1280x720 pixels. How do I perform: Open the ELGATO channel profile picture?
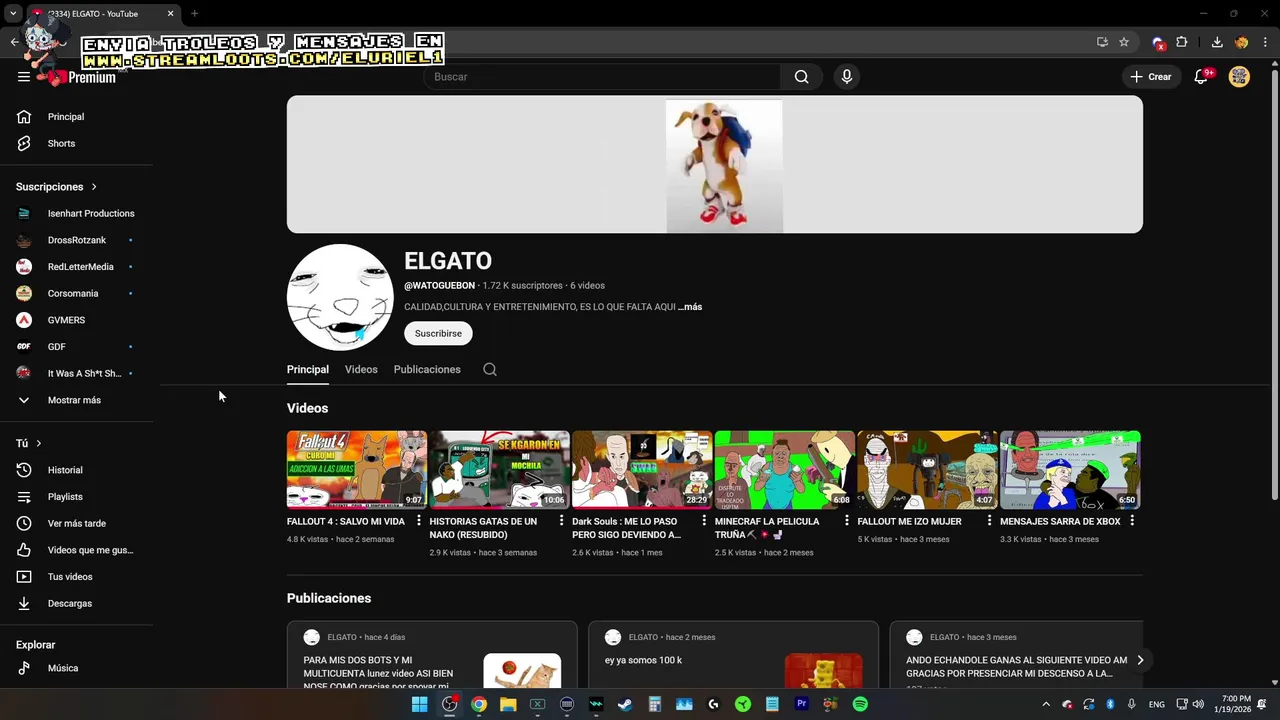tap(340, 297)
